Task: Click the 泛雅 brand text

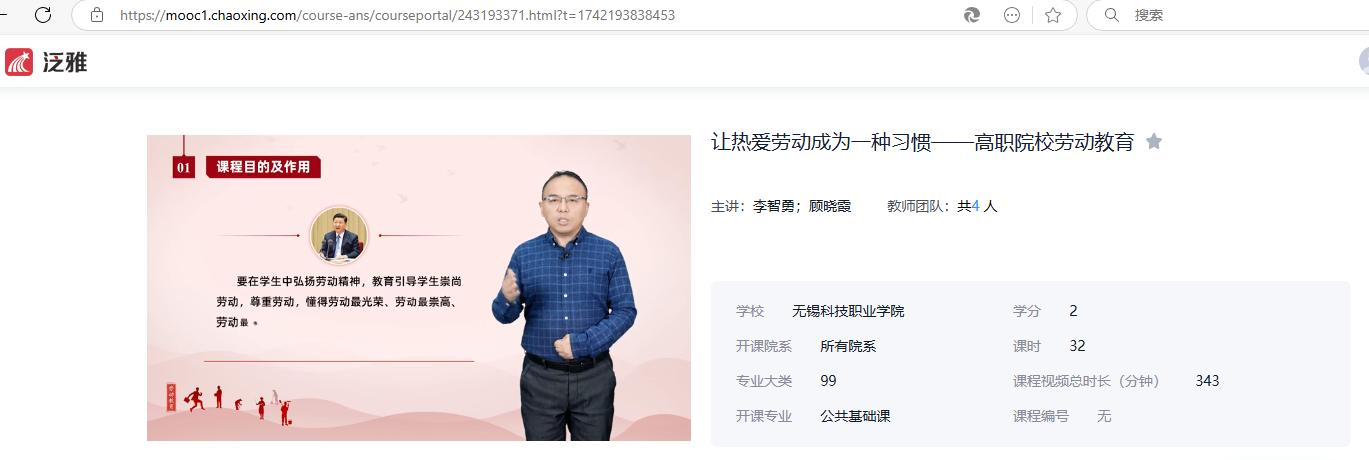Action: point(65,62)
